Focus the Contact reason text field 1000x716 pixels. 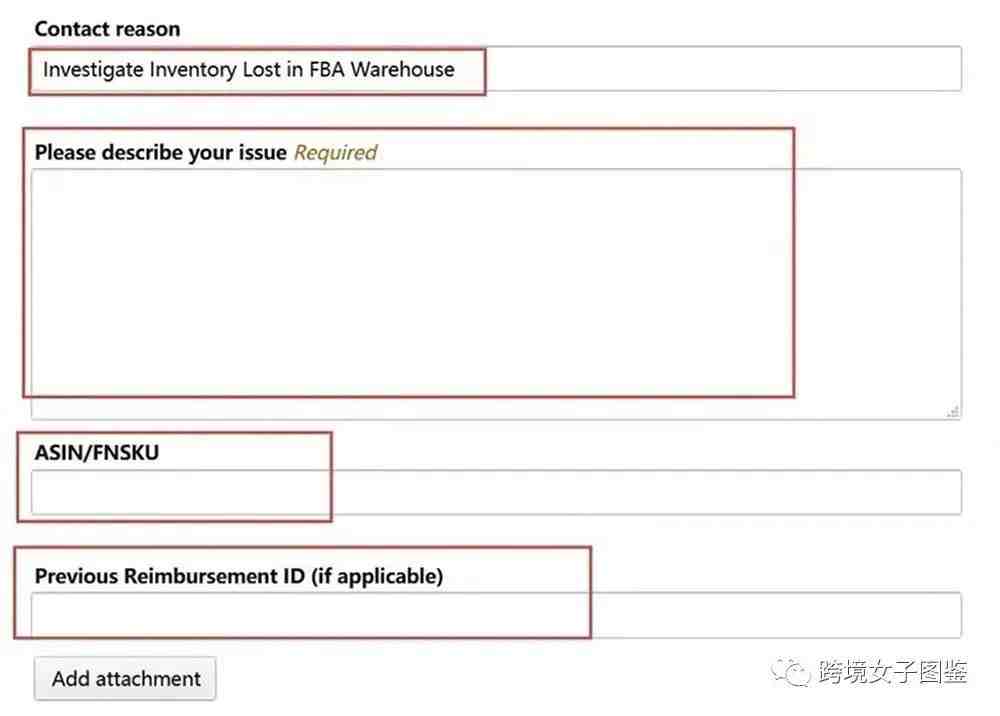[x=496, y=69]
